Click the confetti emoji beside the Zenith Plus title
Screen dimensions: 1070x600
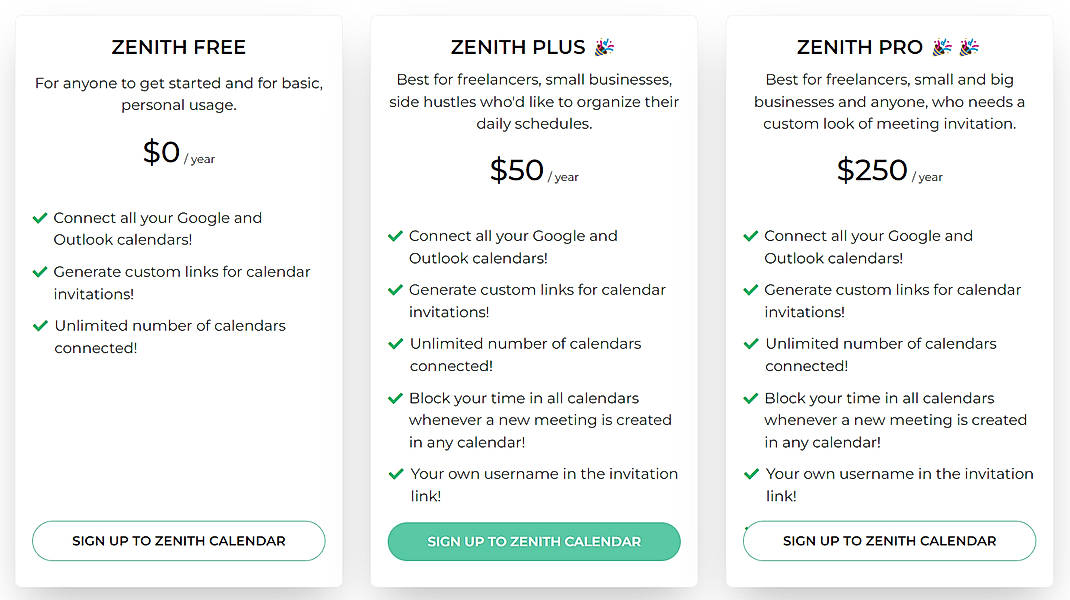click(603, 46)
